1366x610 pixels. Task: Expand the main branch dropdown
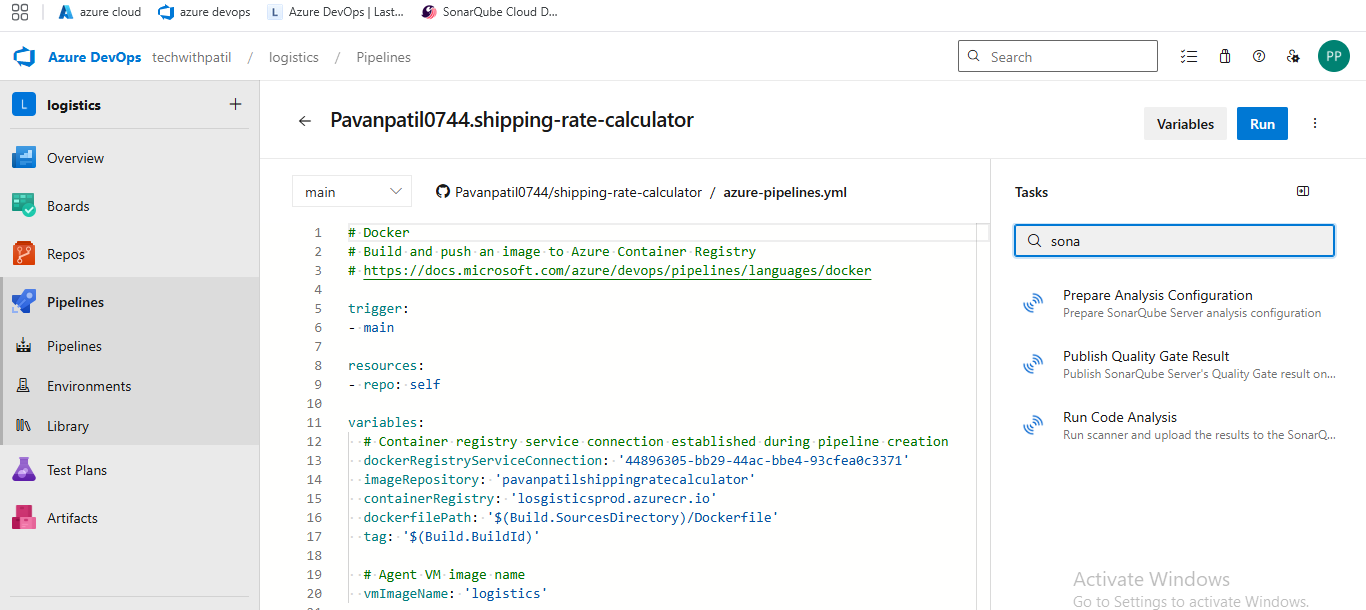351,192
